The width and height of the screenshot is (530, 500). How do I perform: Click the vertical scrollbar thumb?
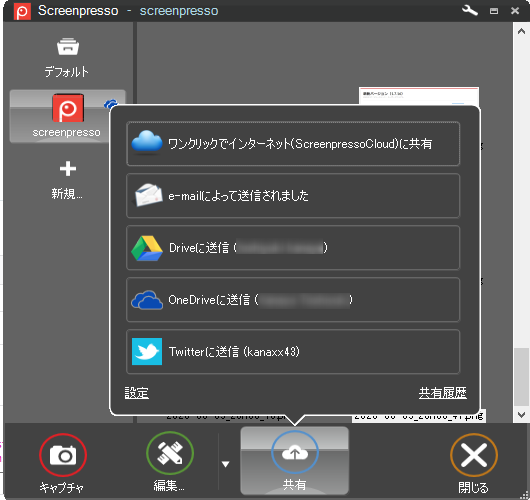(x=521, y=377)
